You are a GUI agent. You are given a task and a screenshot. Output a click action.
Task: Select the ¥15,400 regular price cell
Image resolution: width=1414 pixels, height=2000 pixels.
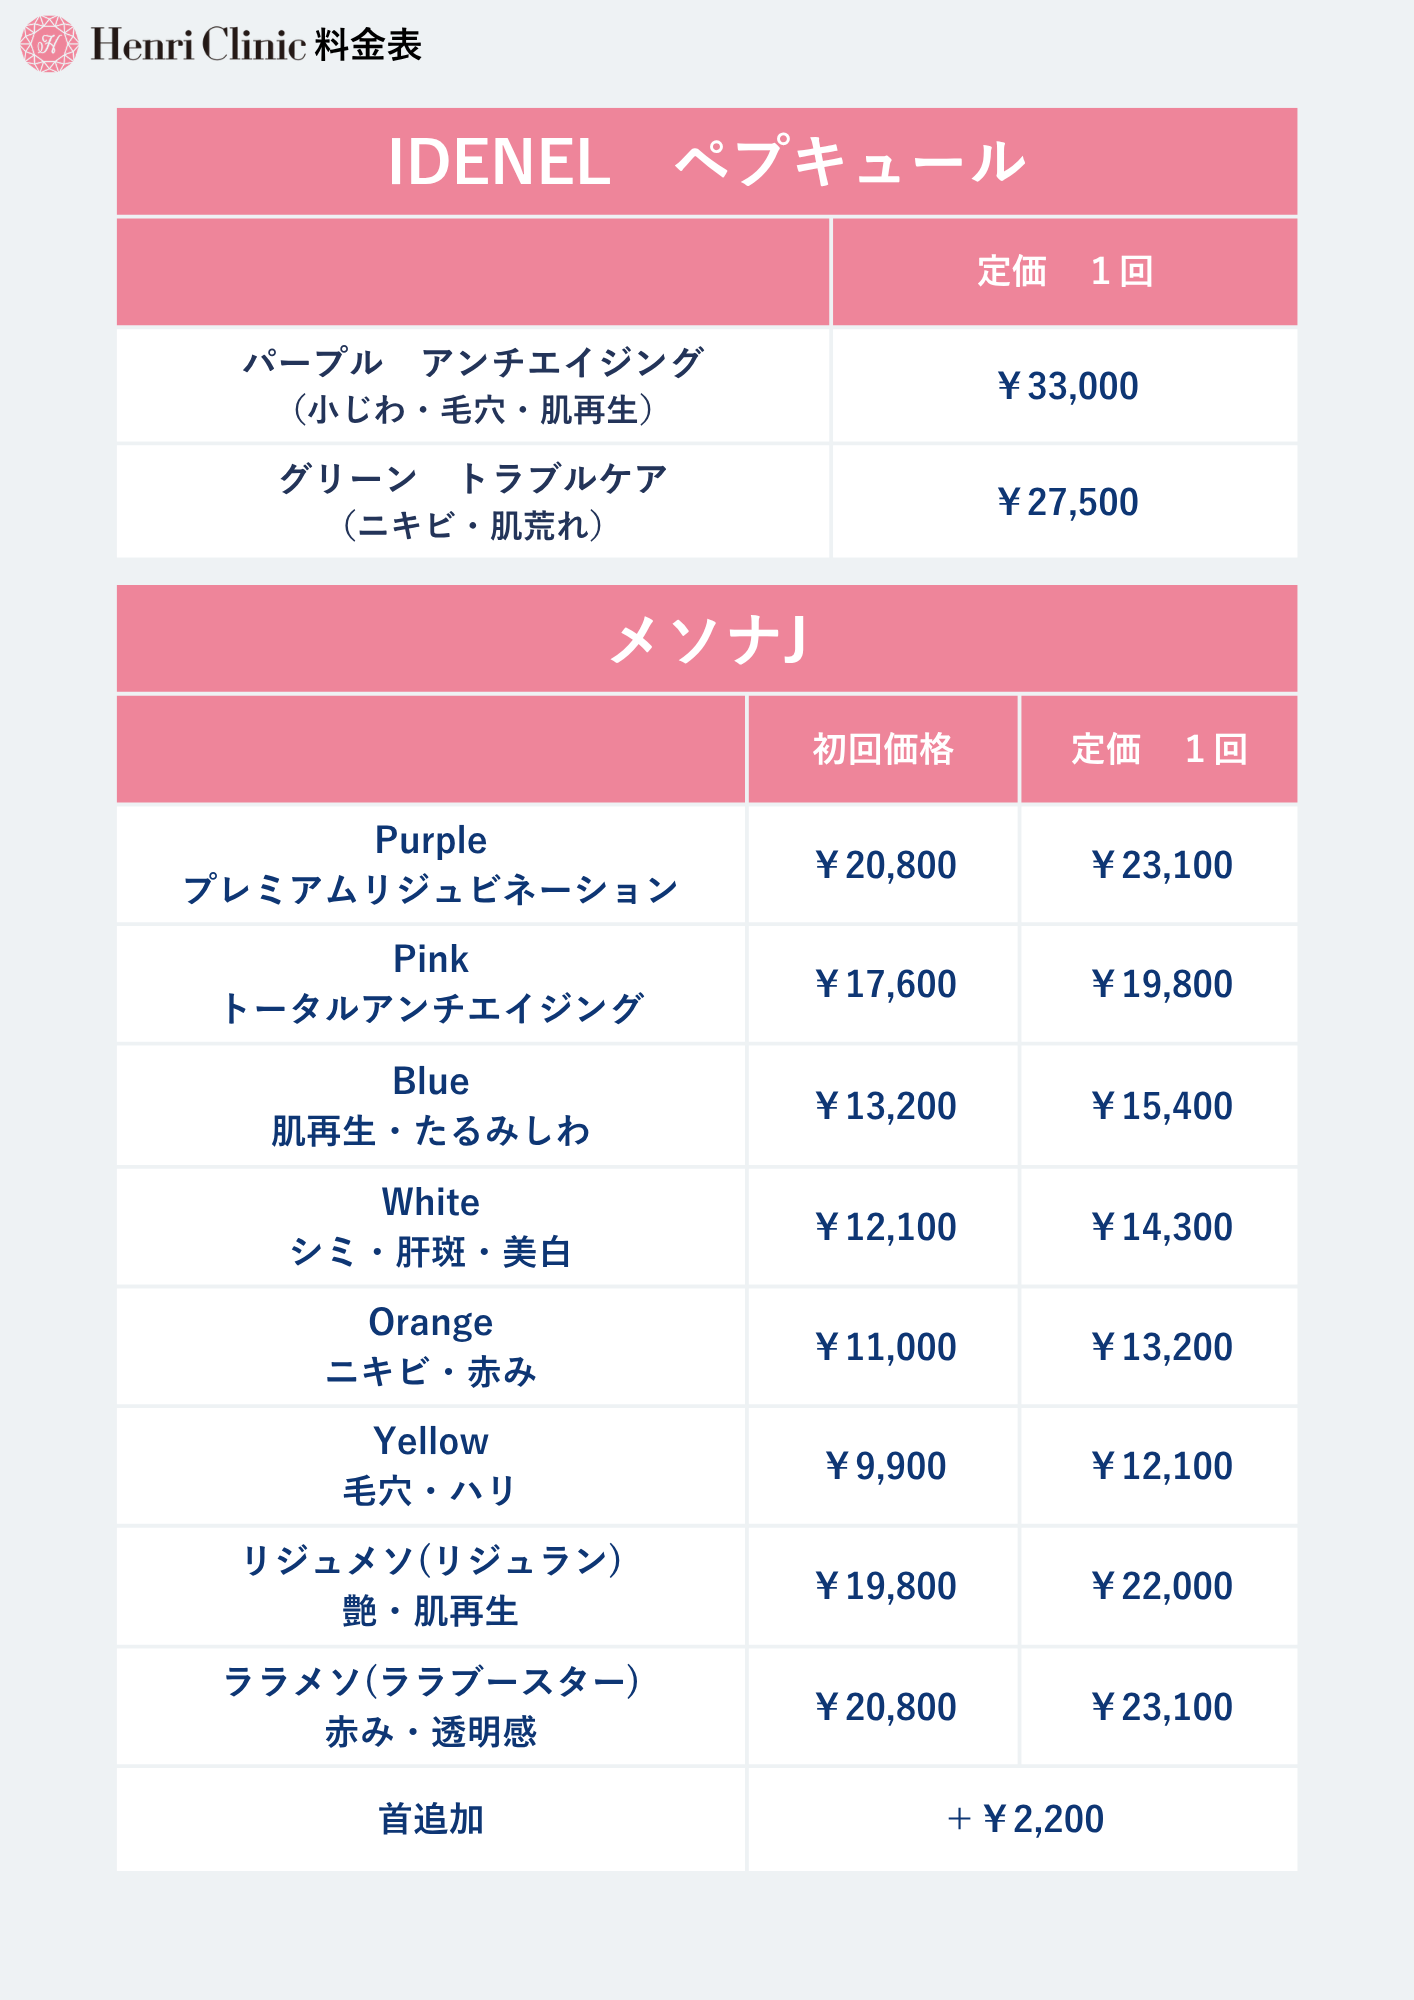(x=1160, y=1106)
